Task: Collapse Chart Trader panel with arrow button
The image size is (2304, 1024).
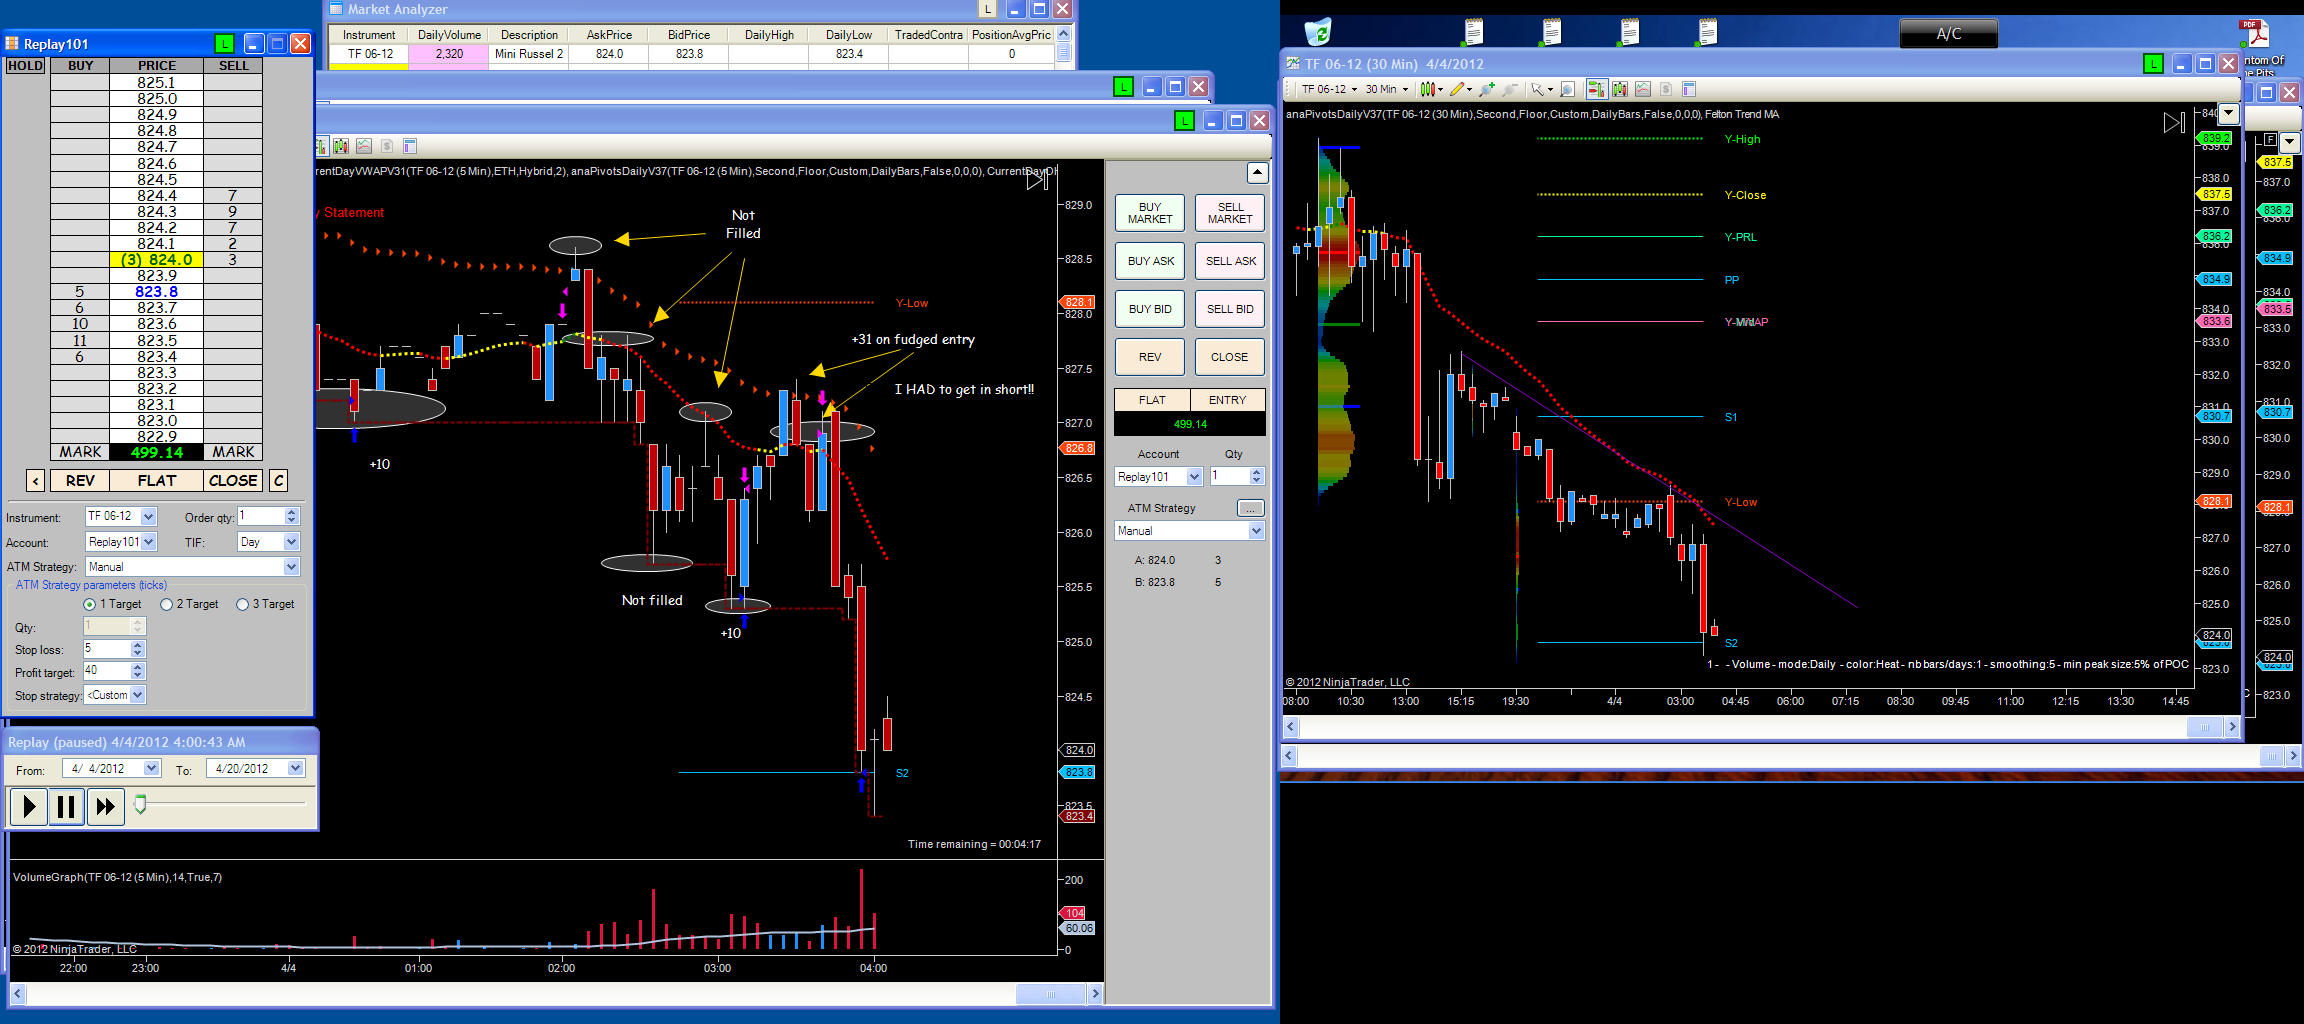Action: pyautogui.click(x=1257, y=172)
